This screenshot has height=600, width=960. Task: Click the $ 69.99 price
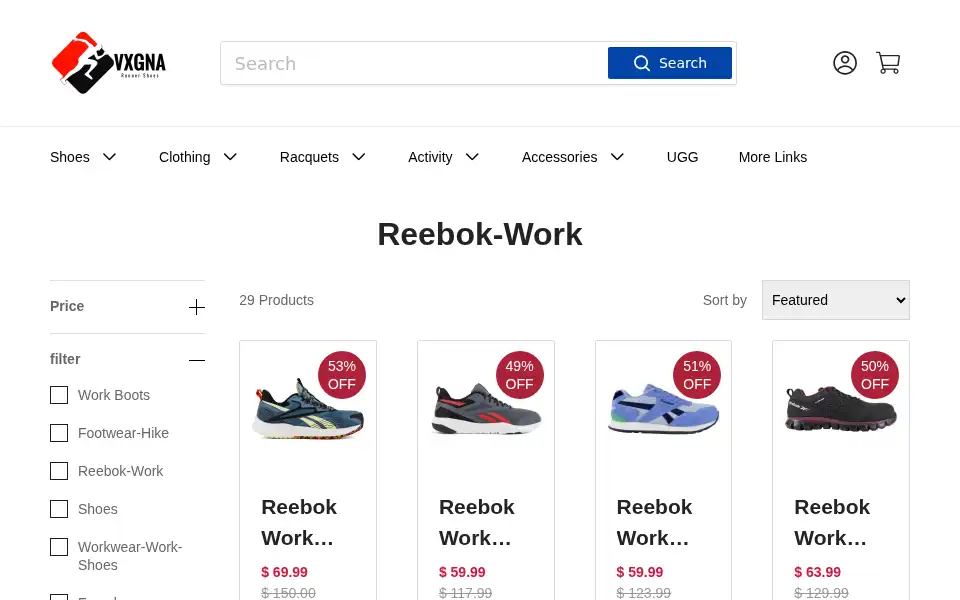click(285, 572)
